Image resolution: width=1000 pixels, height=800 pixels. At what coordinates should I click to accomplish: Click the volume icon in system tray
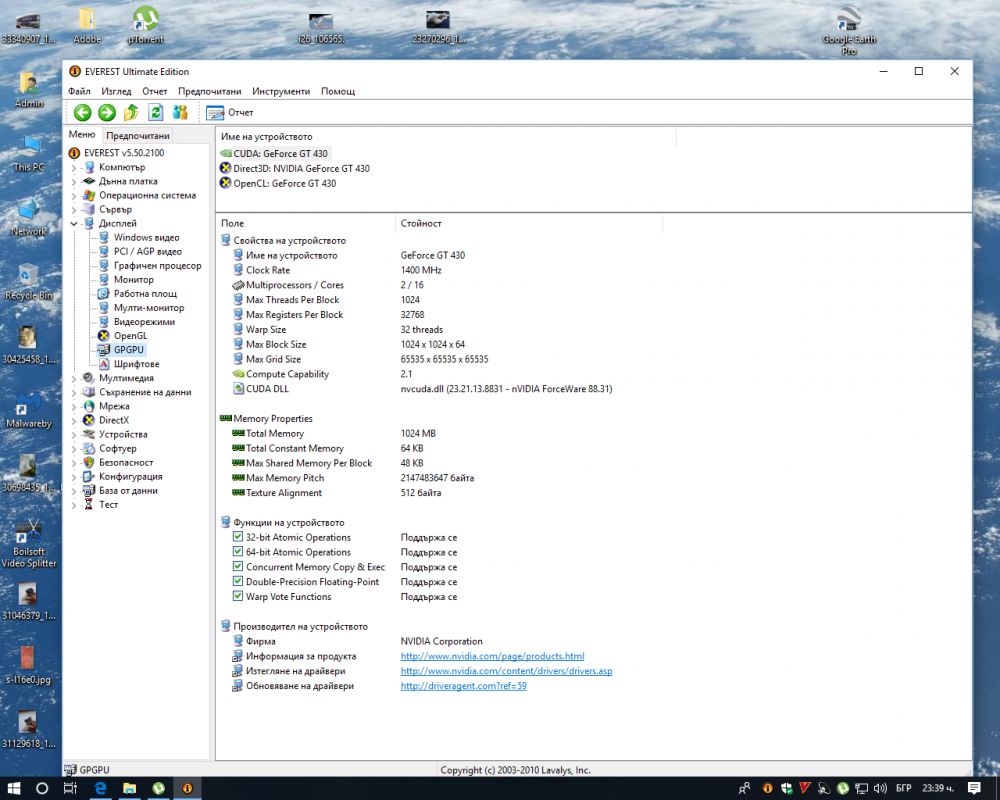click(881, 789)
